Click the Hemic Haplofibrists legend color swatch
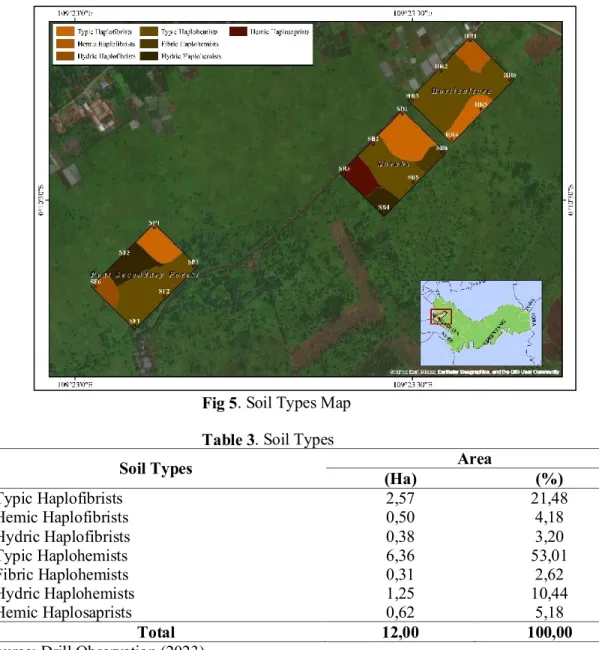Viewport: 599px width, 650px height. 65,44
